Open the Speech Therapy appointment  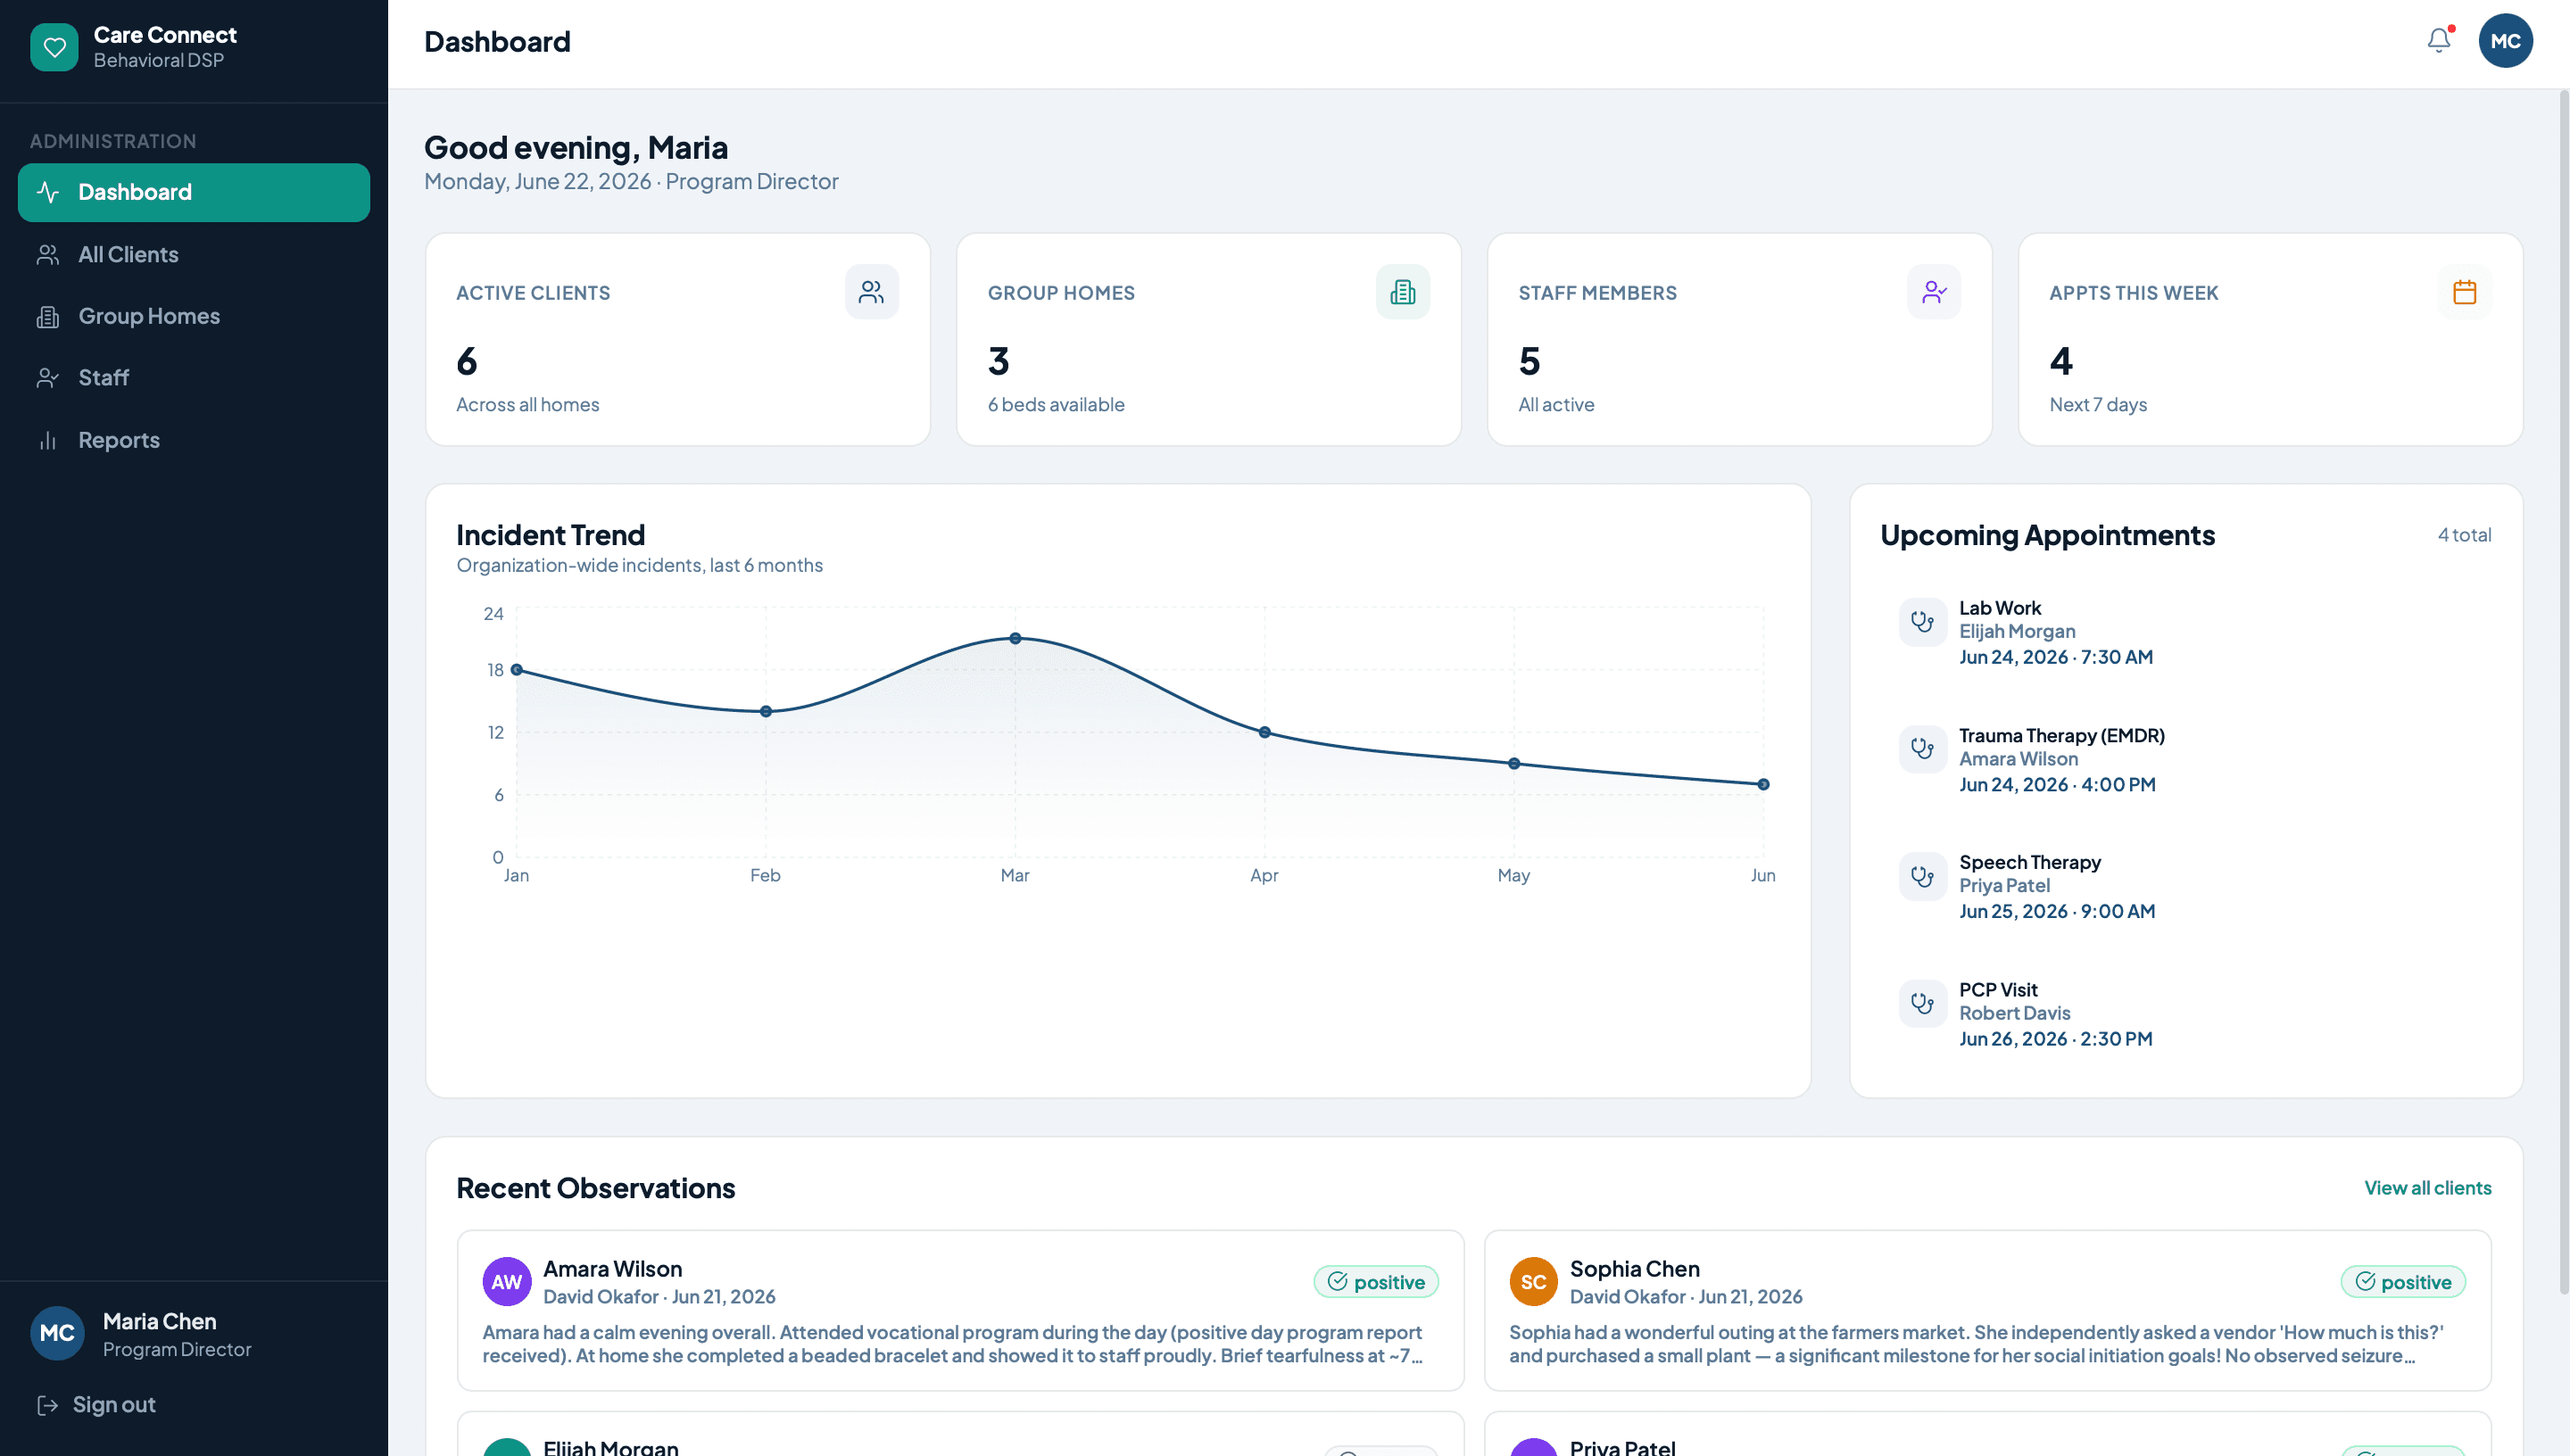[2186, 887]
